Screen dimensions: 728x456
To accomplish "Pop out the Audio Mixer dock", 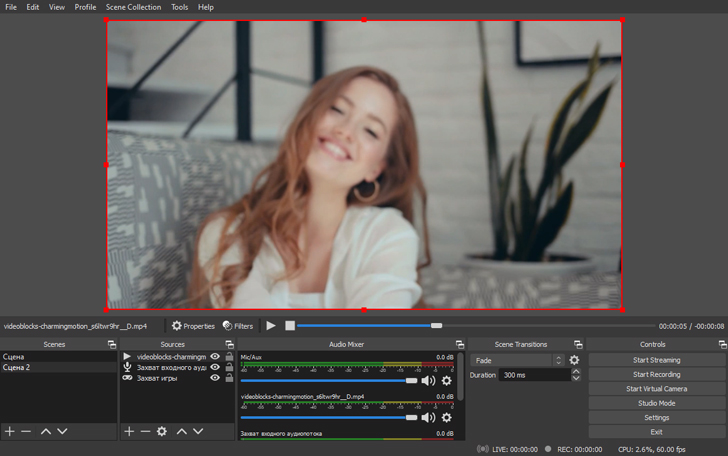I will pos(460,344).
